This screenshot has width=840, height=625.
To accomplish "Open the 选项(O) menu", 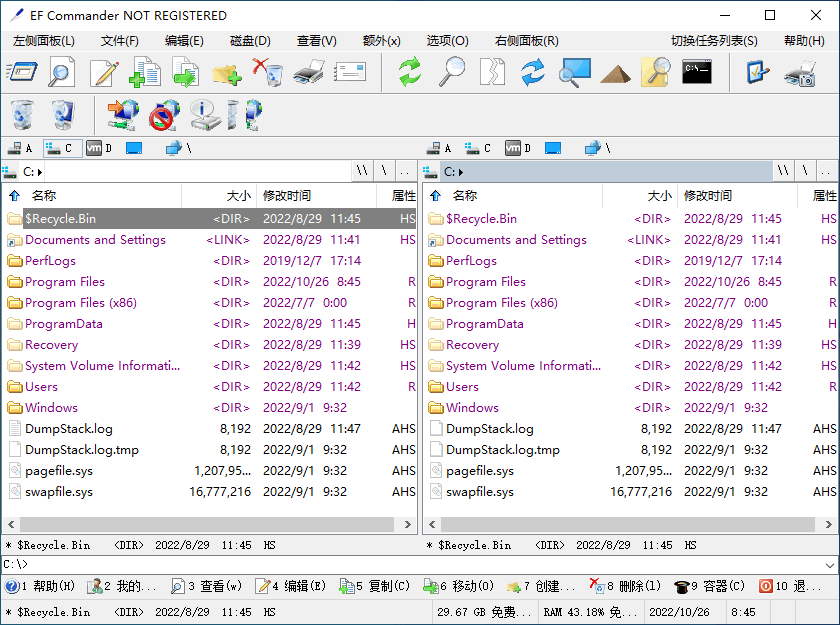I will point(447,41).
